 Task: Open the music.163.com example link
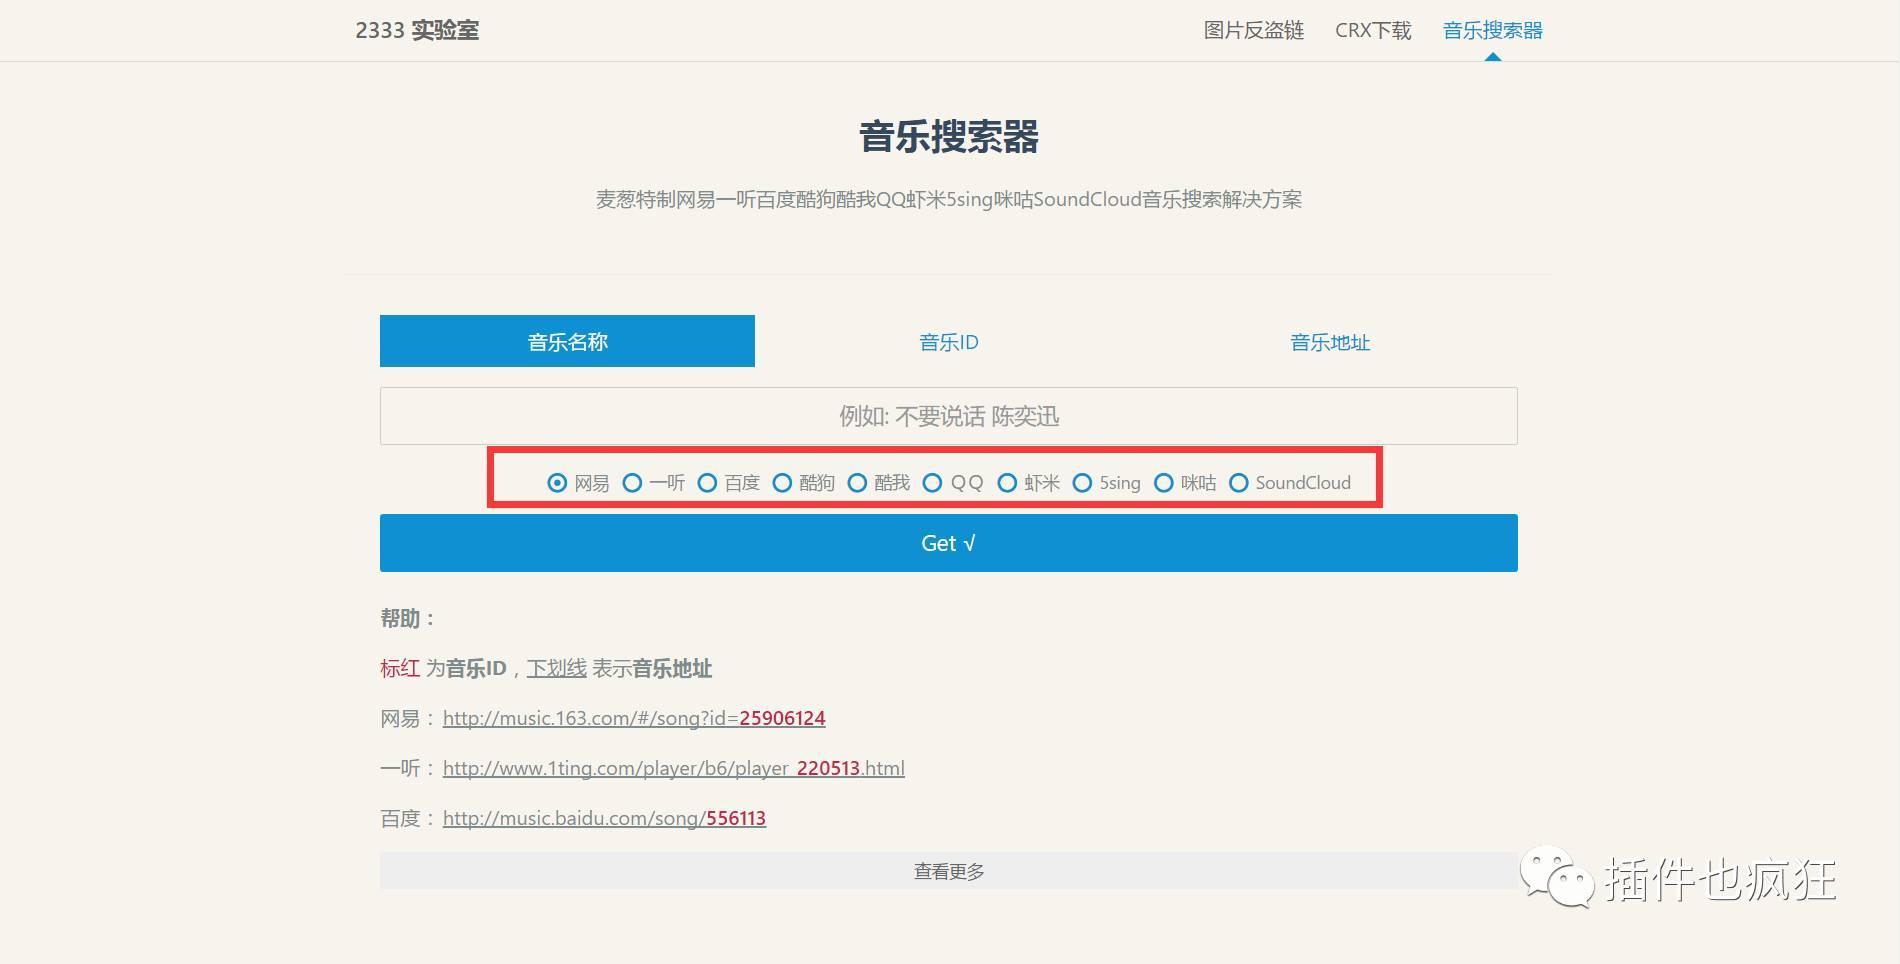click(634, 718)
